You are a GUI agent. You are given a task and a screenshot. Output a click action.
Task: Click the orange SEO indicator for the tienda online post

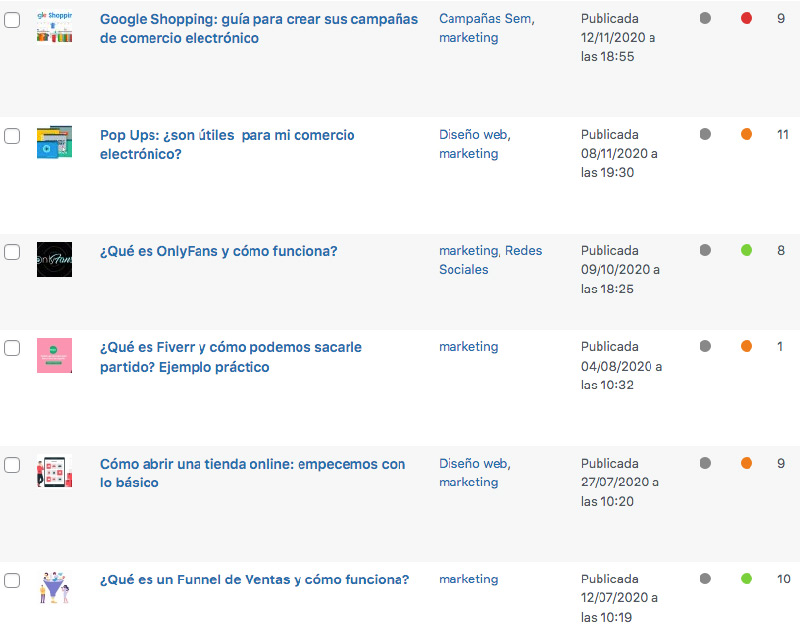click(x=746, y=463)
